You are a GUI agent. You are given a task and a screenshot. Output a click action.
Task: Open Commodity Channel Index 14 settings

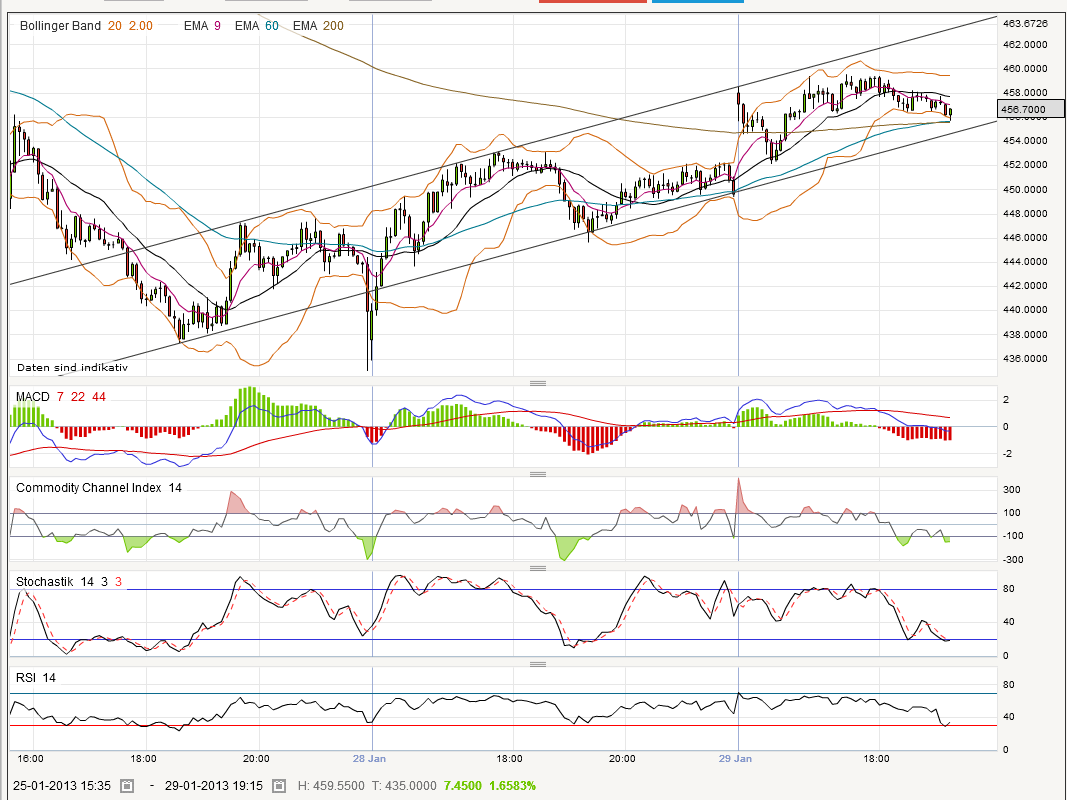click(99, 488)
